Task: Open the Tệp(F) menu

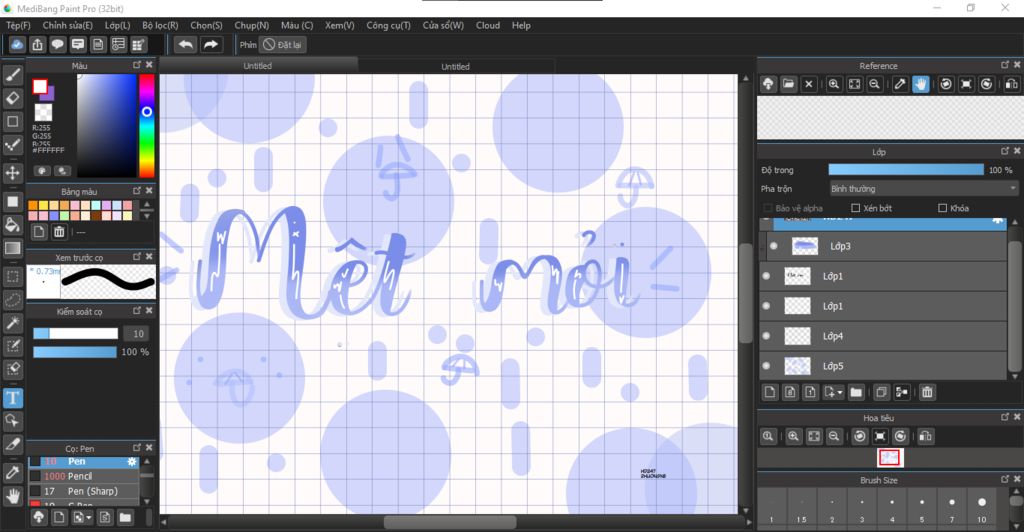Action: (x=18, y=25)
